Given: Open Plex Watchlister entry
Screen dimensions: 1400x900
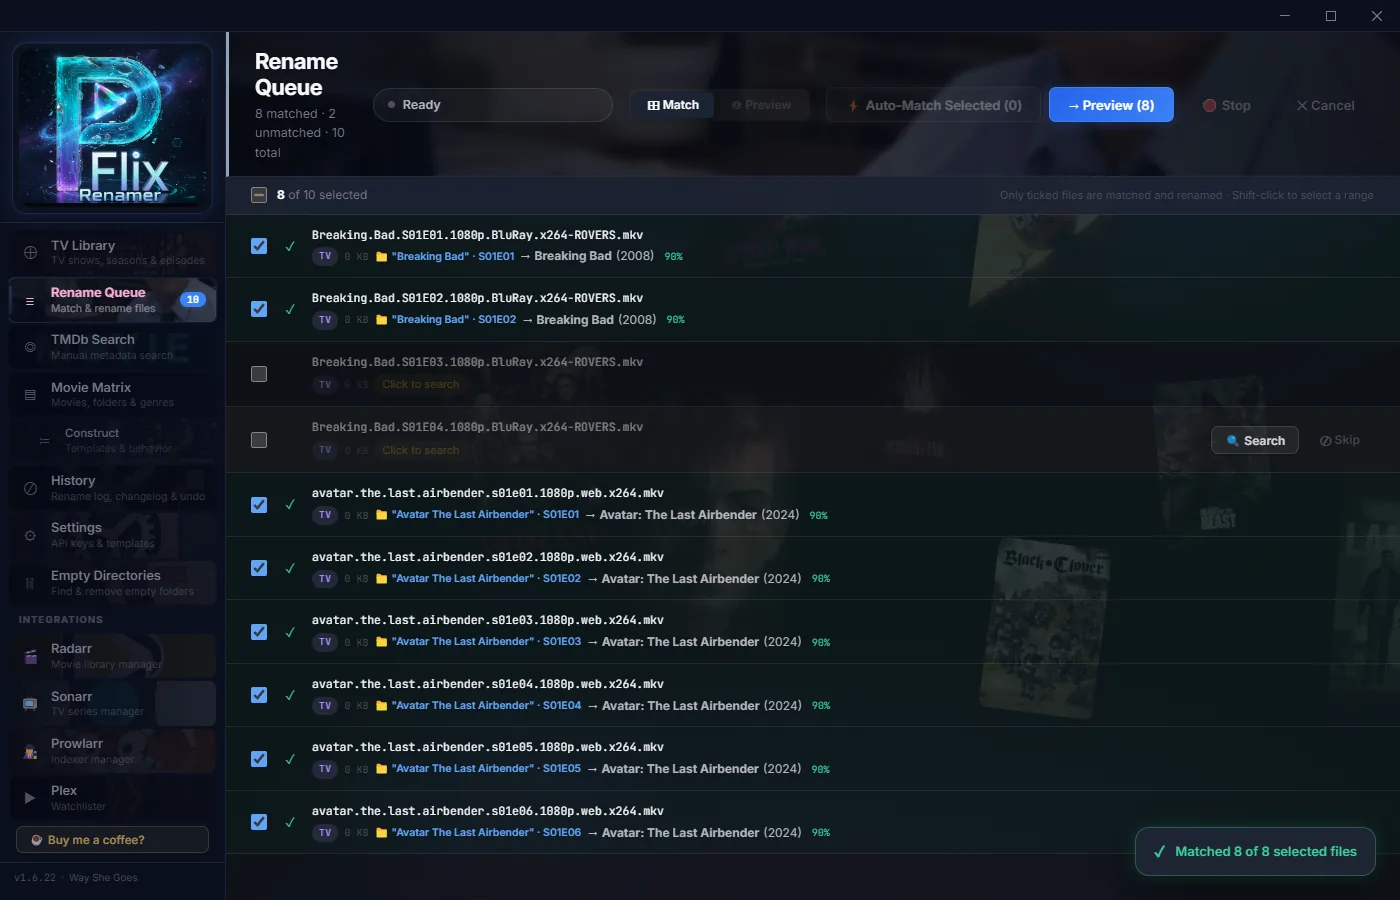Looking at the screenshot, I should coord(113,798).
